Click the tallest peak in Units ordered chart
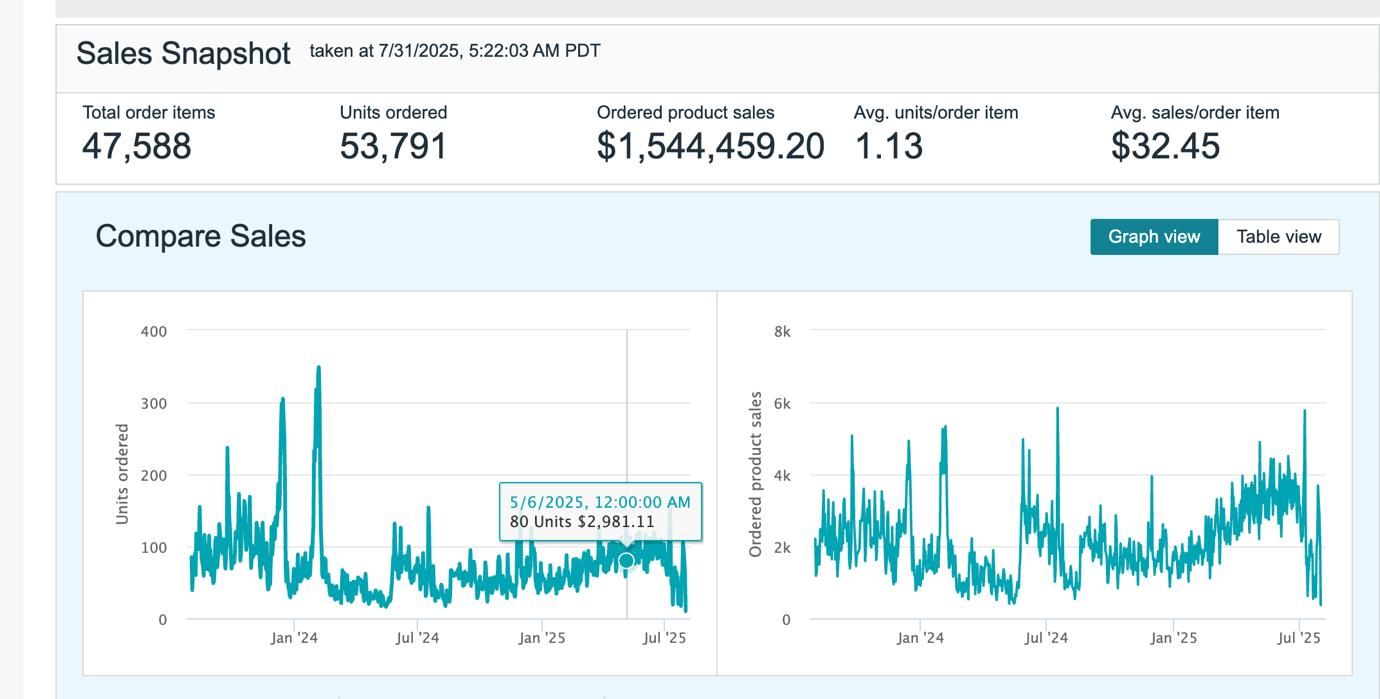Image resolution: width=1380 pixels, height=699 pixels. pyautogui.click(x=319, y=368)
